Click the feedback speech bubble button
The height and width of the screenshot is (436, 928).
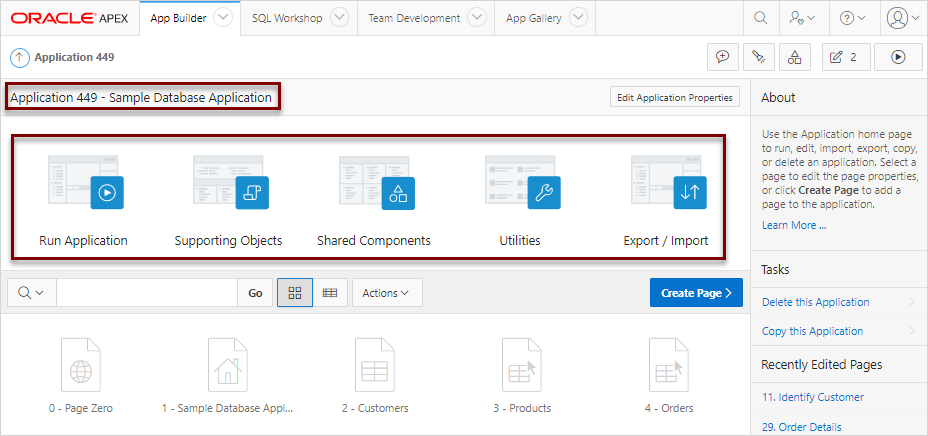pyautogui.click(x=722, y=57)
